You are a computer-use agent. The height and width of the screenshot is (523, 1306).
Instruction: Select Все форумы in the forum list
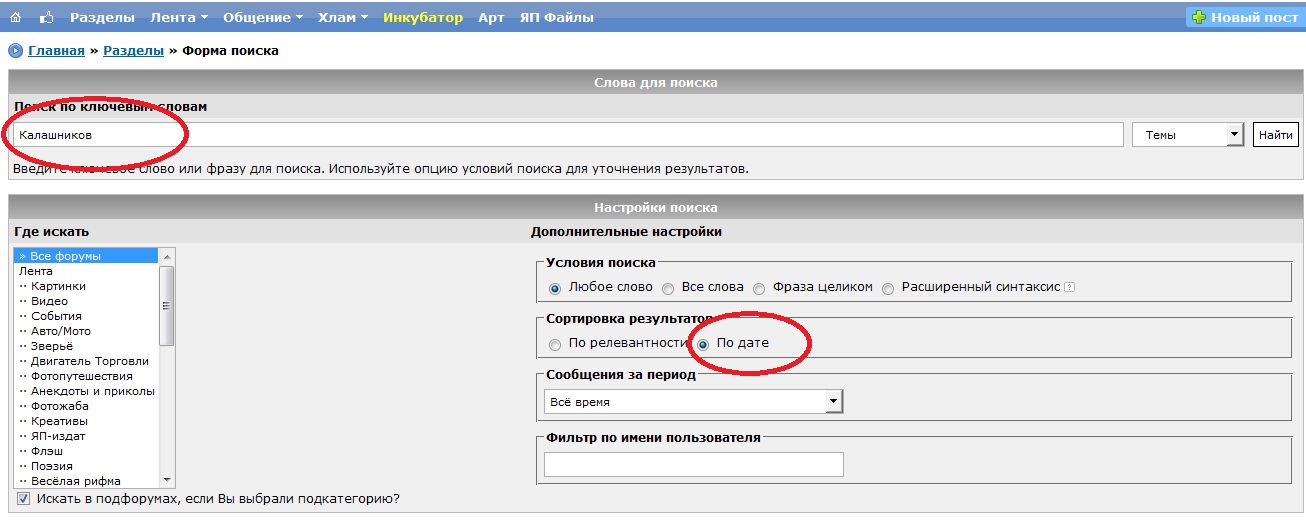click(x=87, y=256)
